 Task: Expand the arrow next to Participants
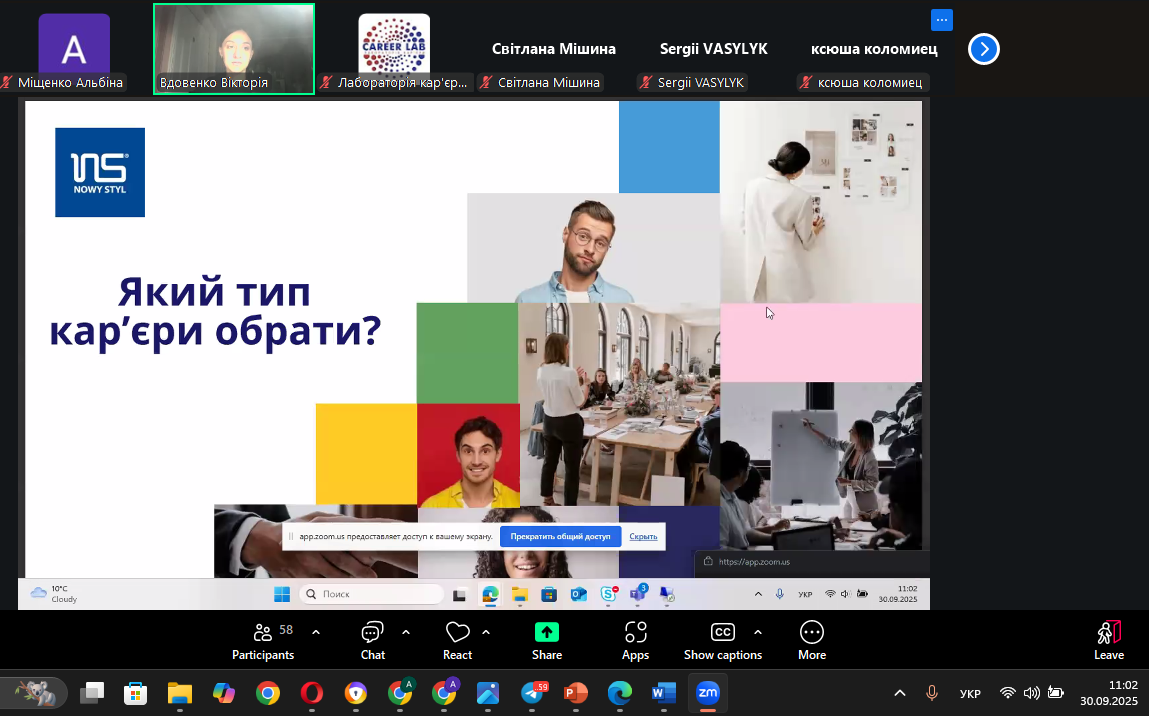[316, 632]
